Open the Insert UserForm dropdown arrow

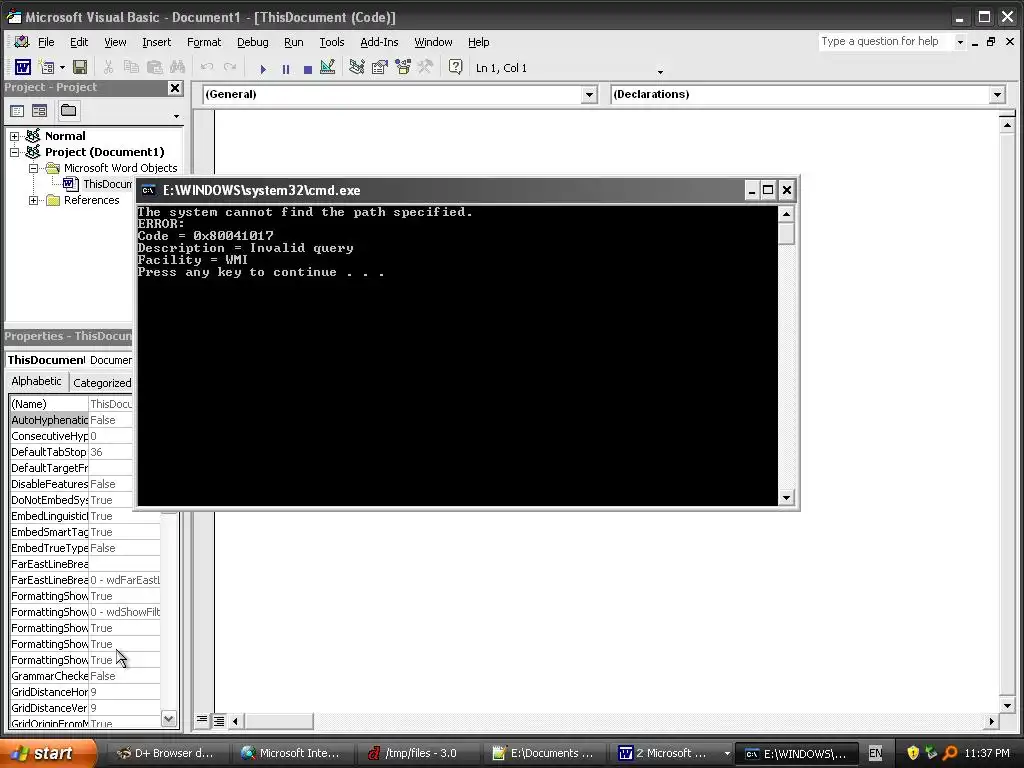[x=62, y=67]
